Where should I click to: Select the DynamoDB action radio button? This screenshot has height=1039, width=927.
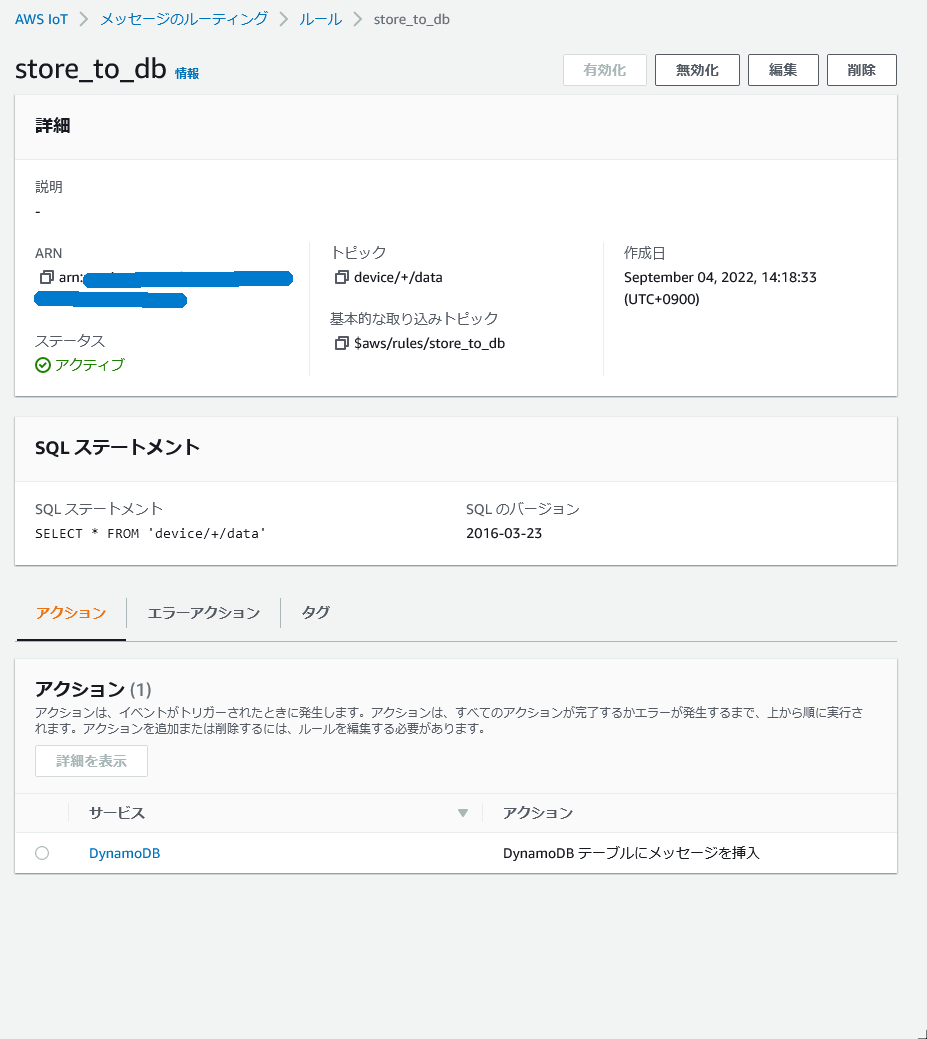(x=42, y=853)
